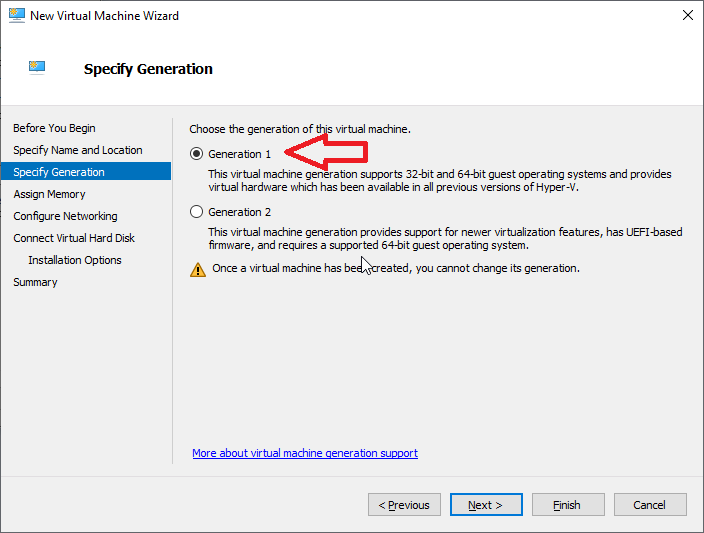Select the highlighted Specify Generation step
Viewport: 704px width, 533px height.
click(x=59, y=172)
